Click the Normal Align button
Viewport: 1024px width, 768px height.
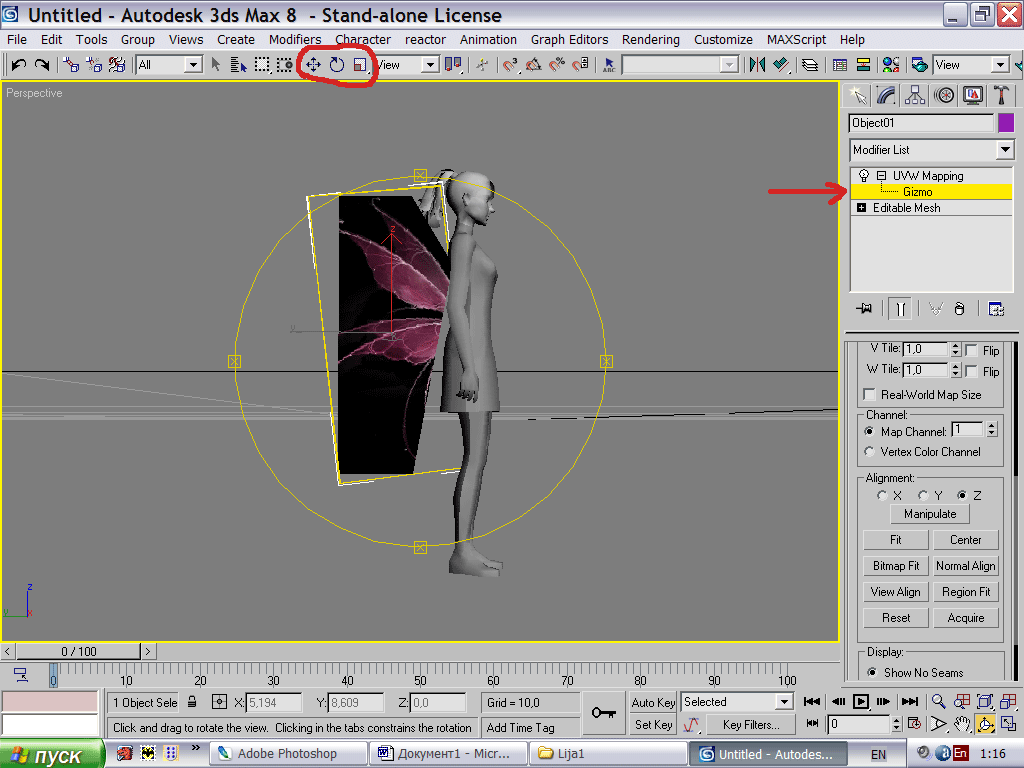tap(966, 566)
